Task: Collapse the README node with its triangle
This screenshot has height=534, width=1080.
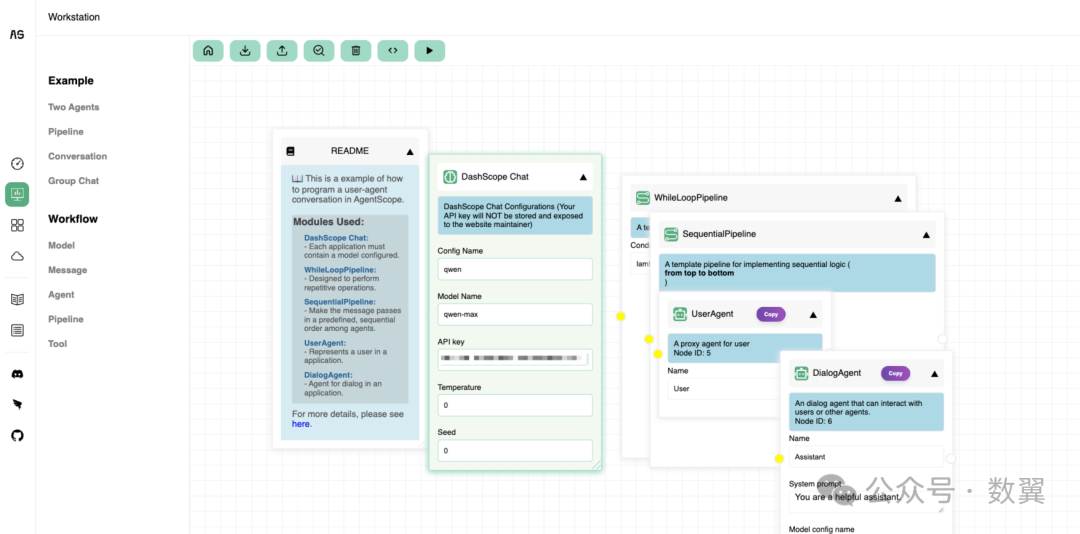Action: tap(409, 152)
